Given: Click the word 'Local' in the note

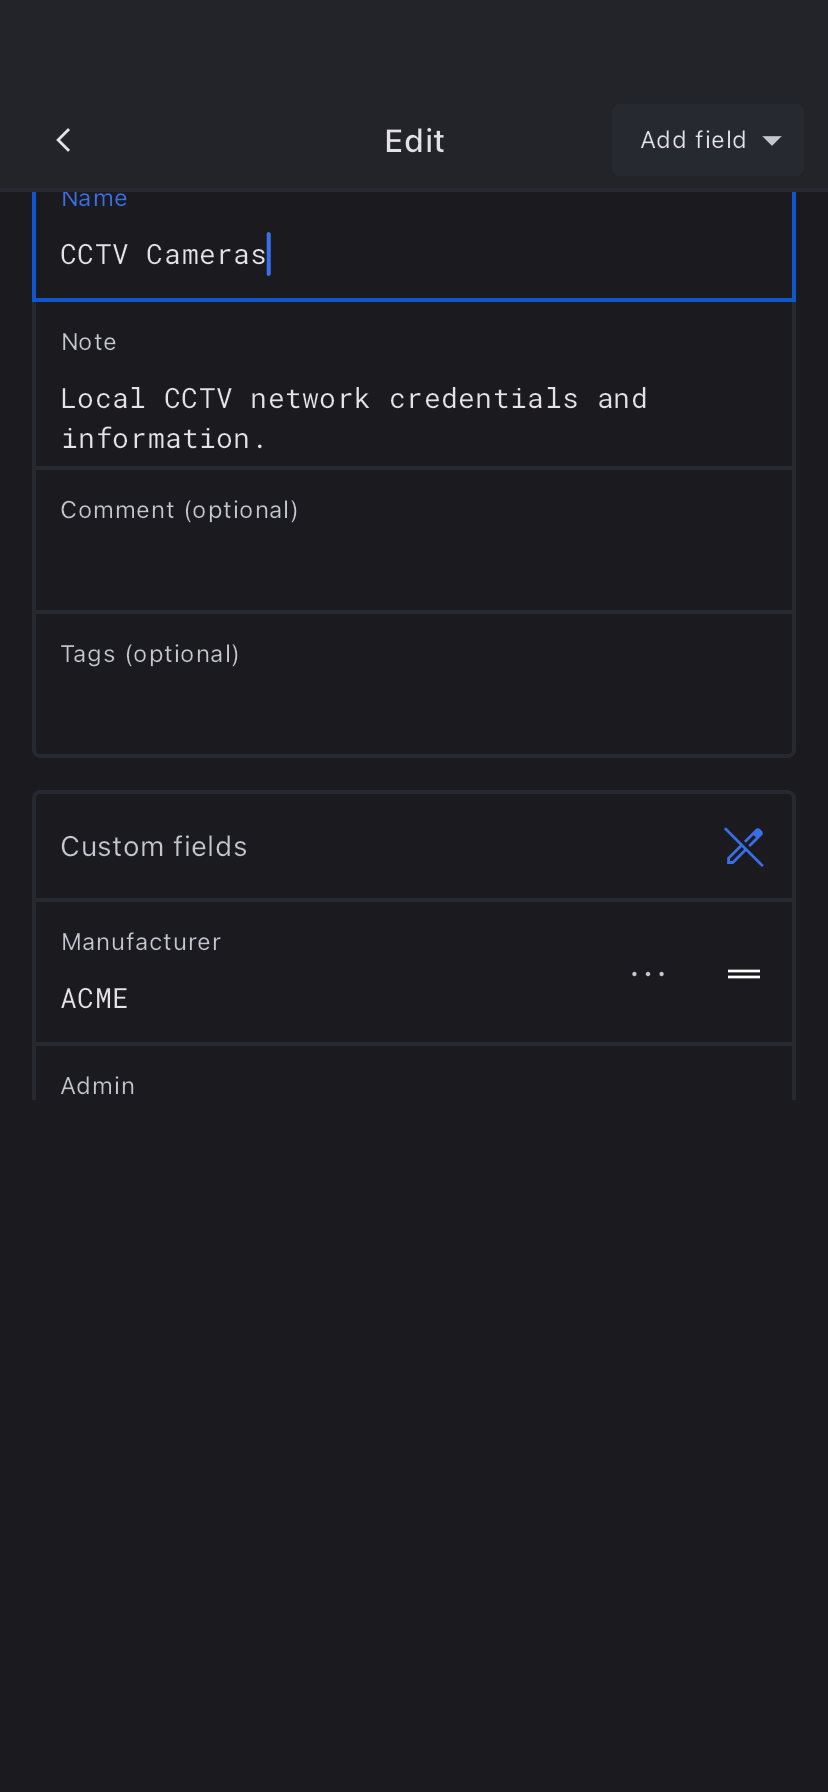Looking at the screenshot, I should [103, 399].
